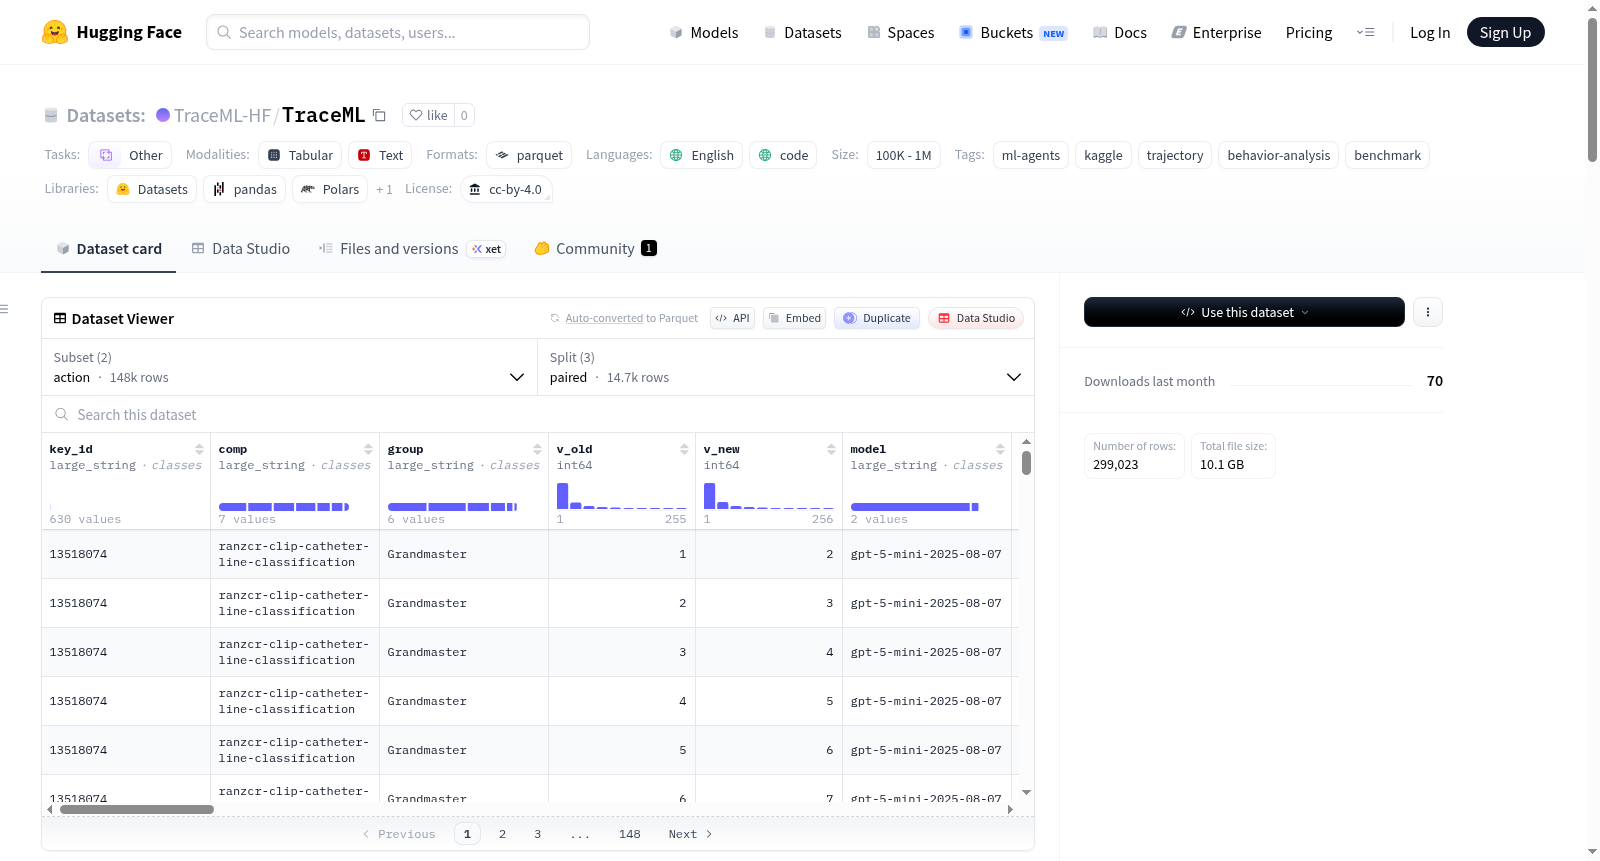
Task: Go to Models in top navigation
Action: [x=704, y=32]
